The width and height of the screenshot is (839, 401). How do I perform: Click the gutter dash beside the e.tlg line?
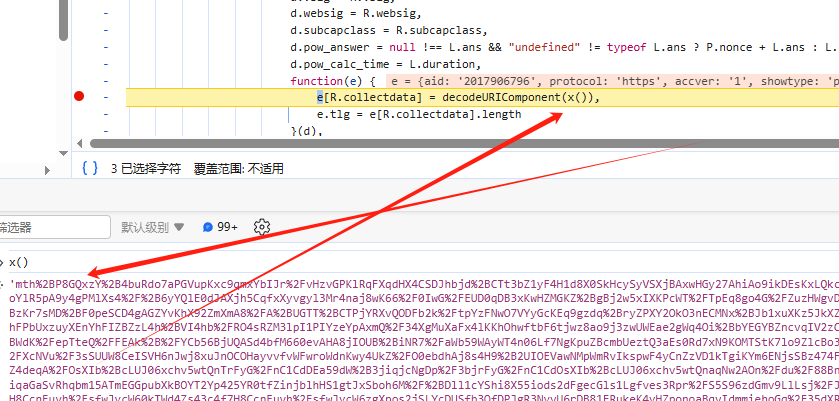click(x=106, y=115)
